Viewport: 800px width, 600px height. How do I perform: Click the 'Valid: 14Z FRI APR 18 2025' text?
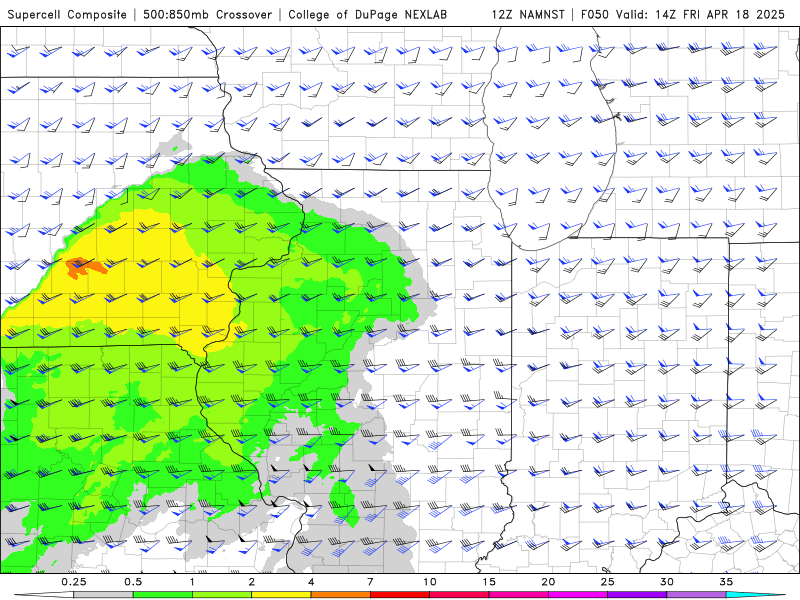pos(700,14)
